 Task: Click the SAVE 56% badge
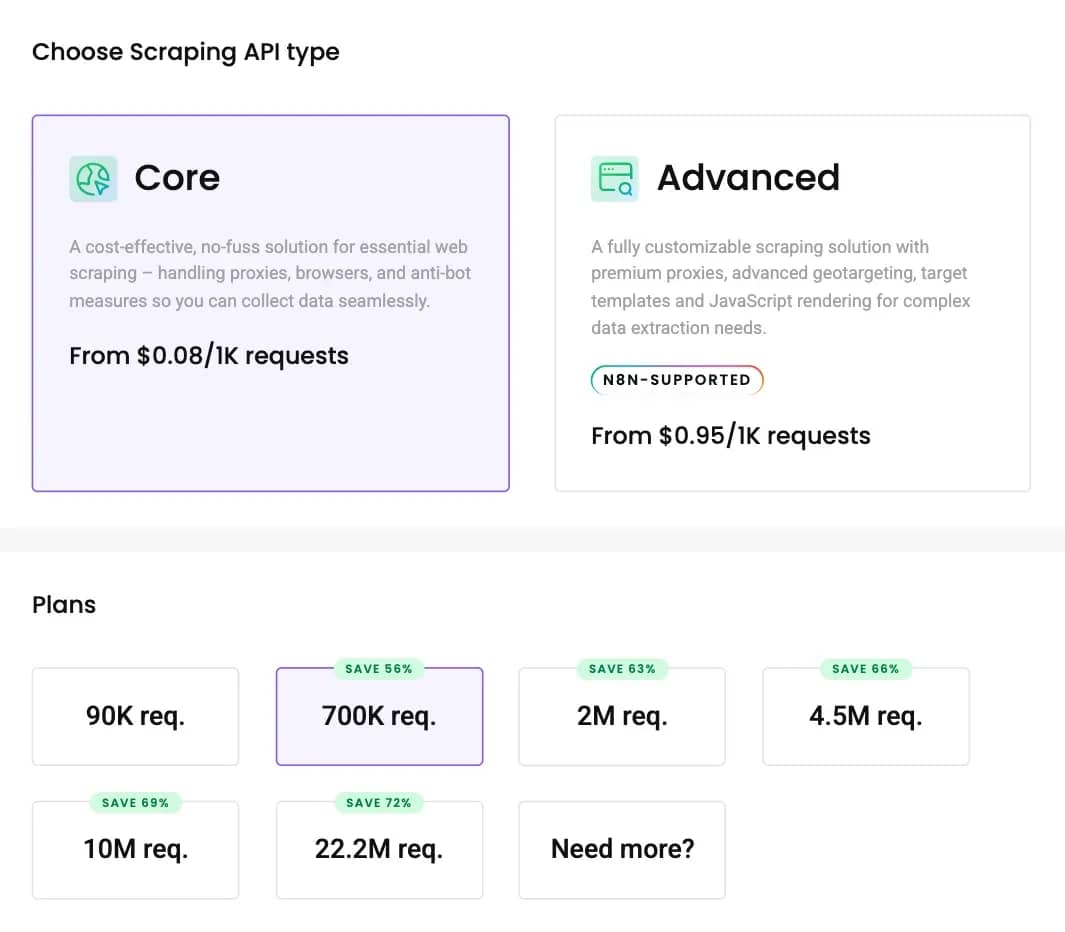[379, 669]
